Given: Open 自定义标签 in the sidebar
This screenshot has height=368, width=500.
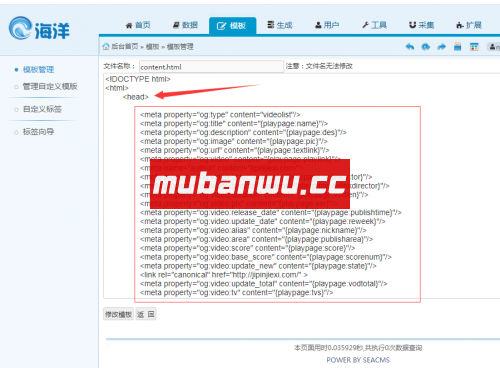Looking at the screenshot, I should 42,109.
